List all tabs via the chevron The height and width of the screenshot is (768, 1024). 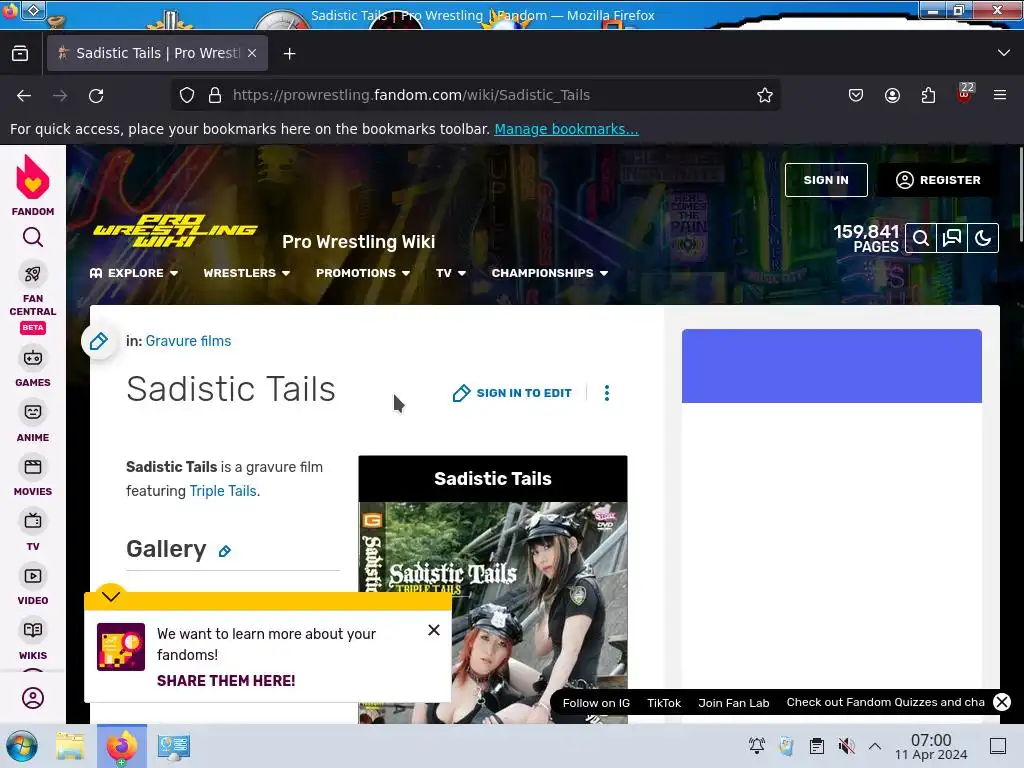click(1004, 53)
